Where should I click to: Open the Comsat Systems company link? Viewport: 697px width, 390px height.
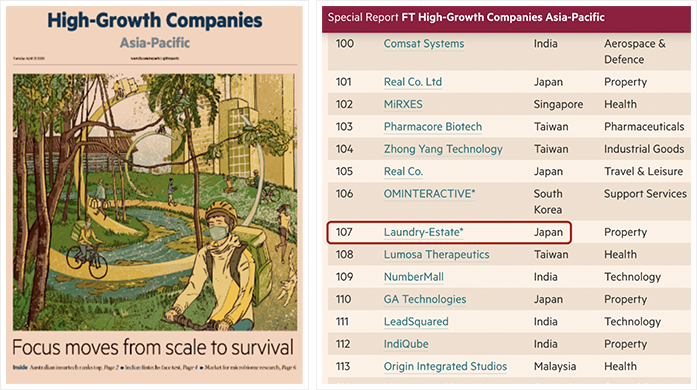(x=424, y=44)
